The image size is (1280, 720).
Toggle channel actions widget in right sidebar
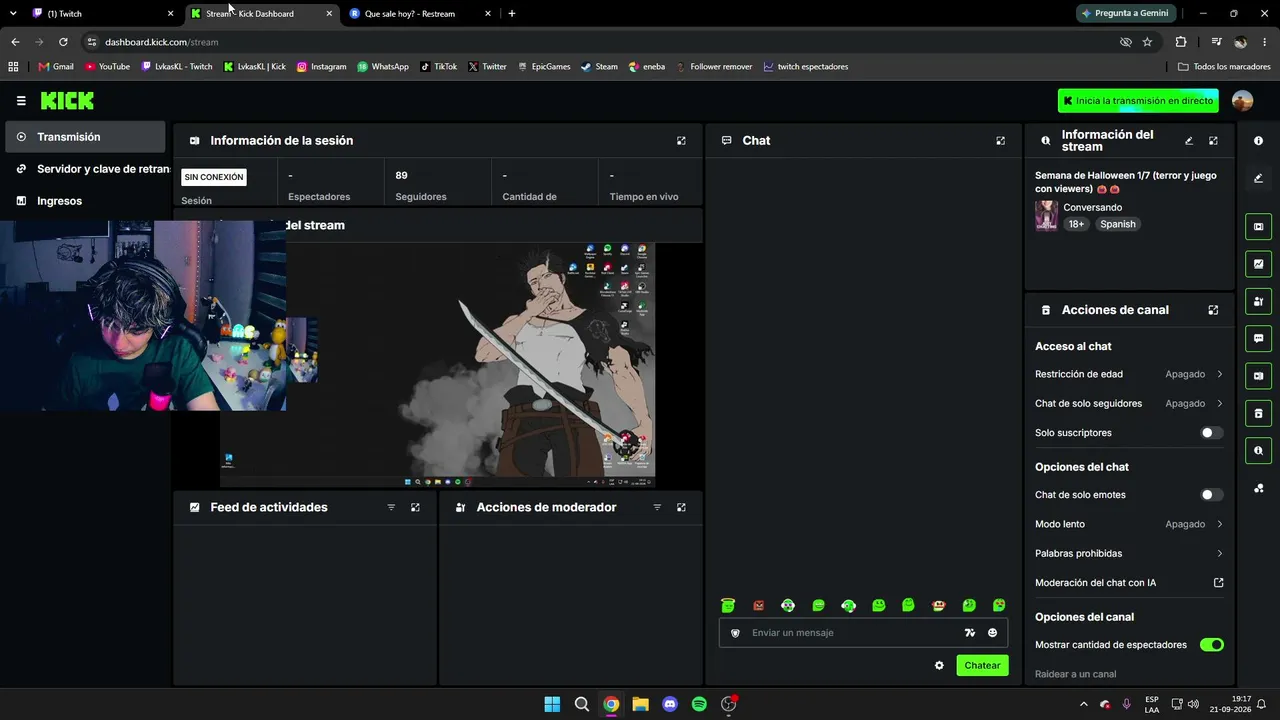(1258, 413)
